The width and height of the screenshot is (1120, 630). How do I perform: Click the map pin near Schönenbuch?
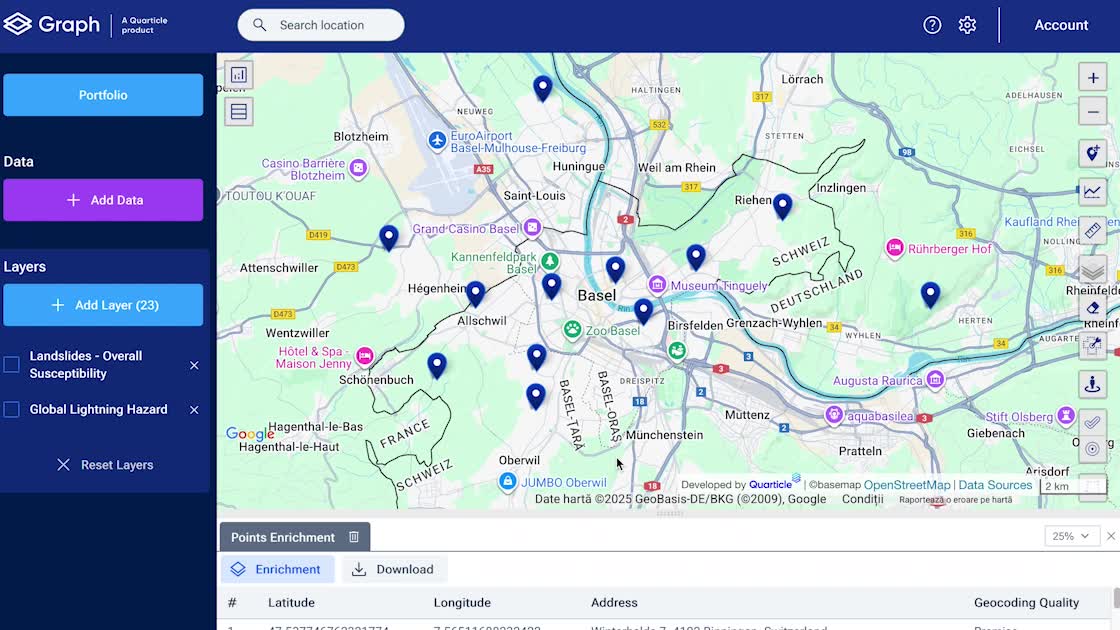click(x=437, y=365)
